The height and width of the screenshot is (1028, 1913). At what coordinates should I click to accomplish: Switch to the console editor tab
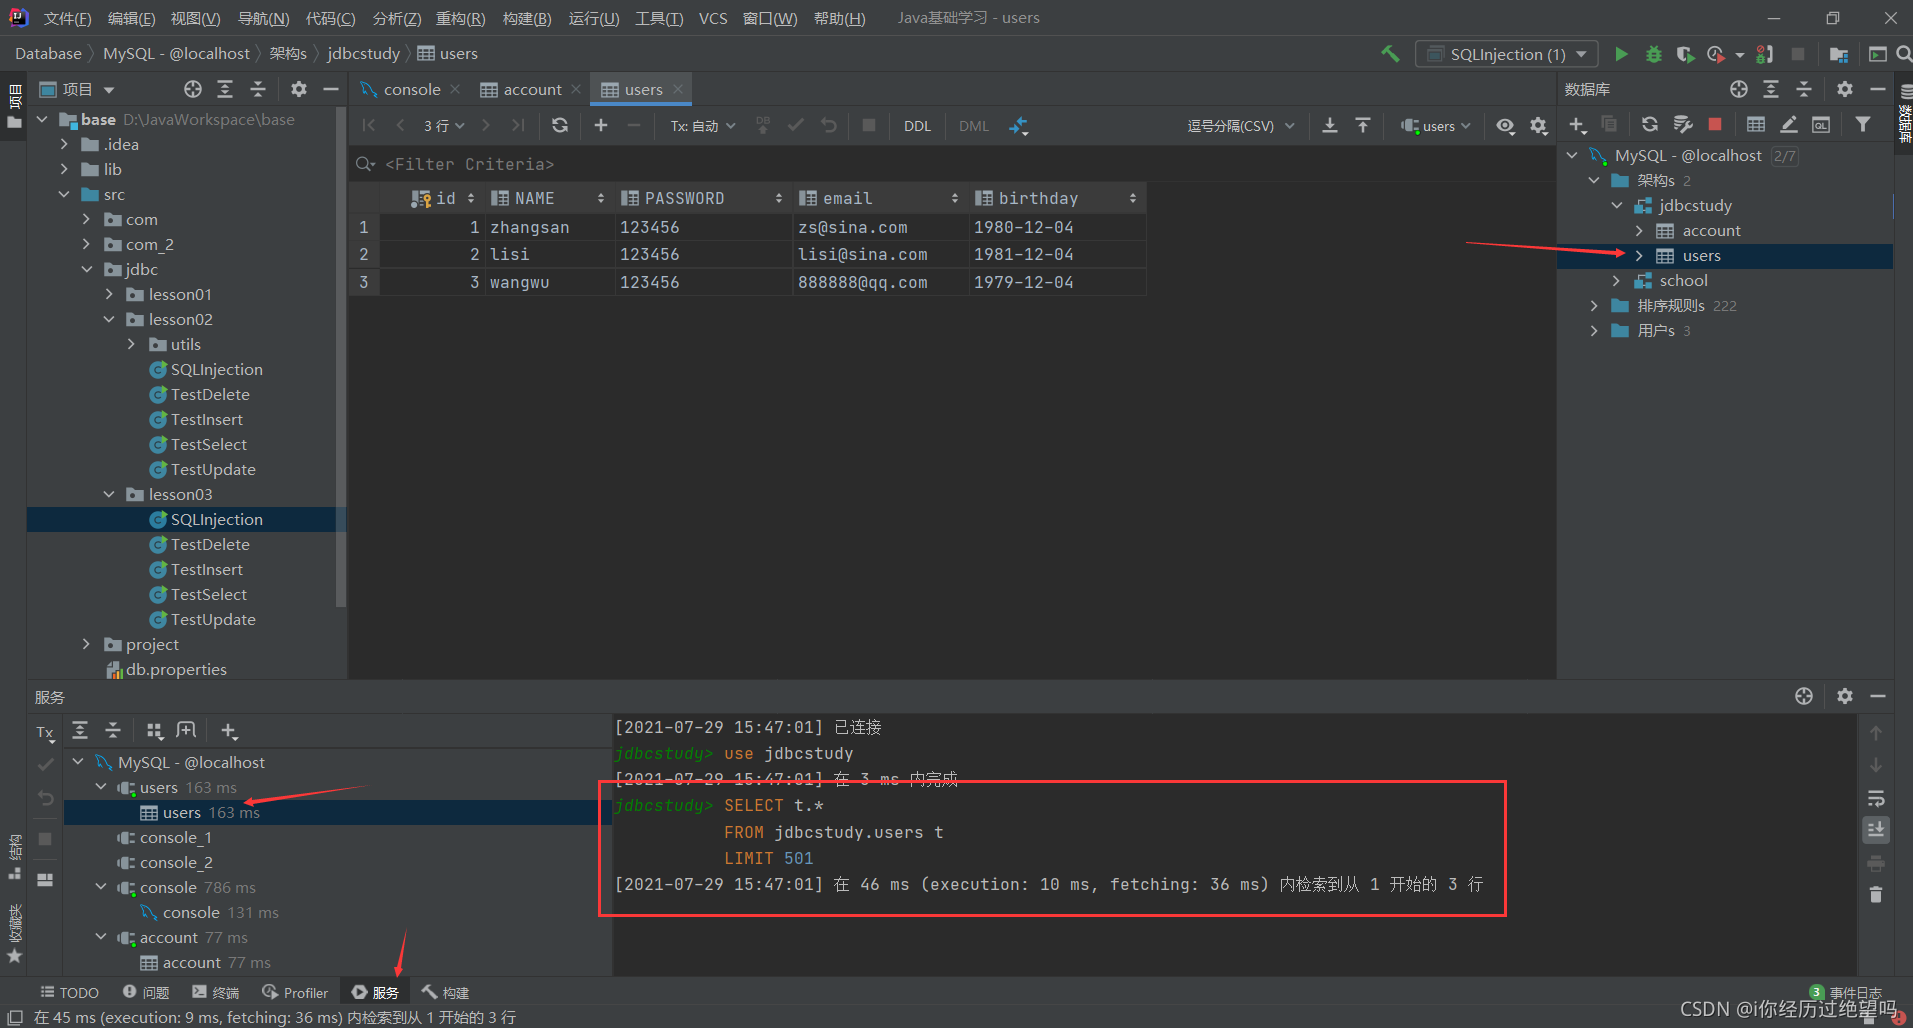pyautogui.click(x=411, y=89)
